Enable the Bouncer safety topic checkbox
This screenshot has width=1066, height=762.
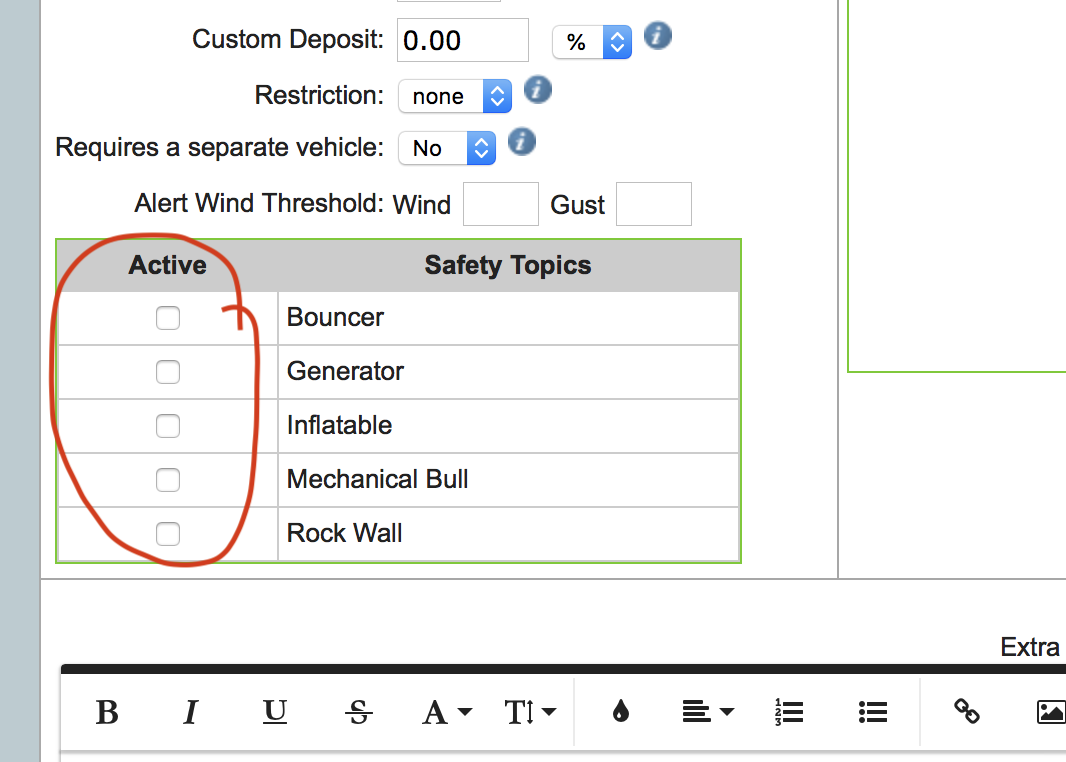click(x=168, y=318)
